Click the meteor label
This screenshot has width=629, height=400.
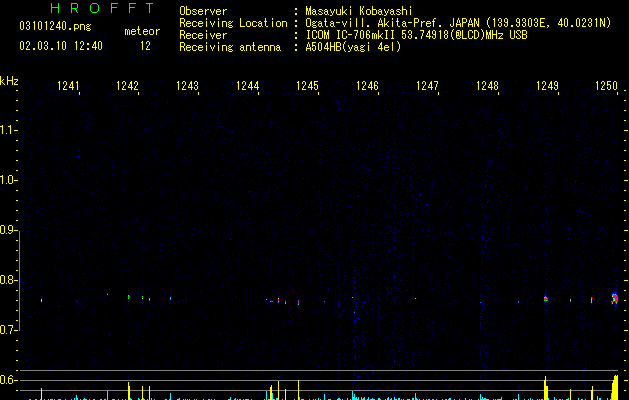tap(142, 31)
